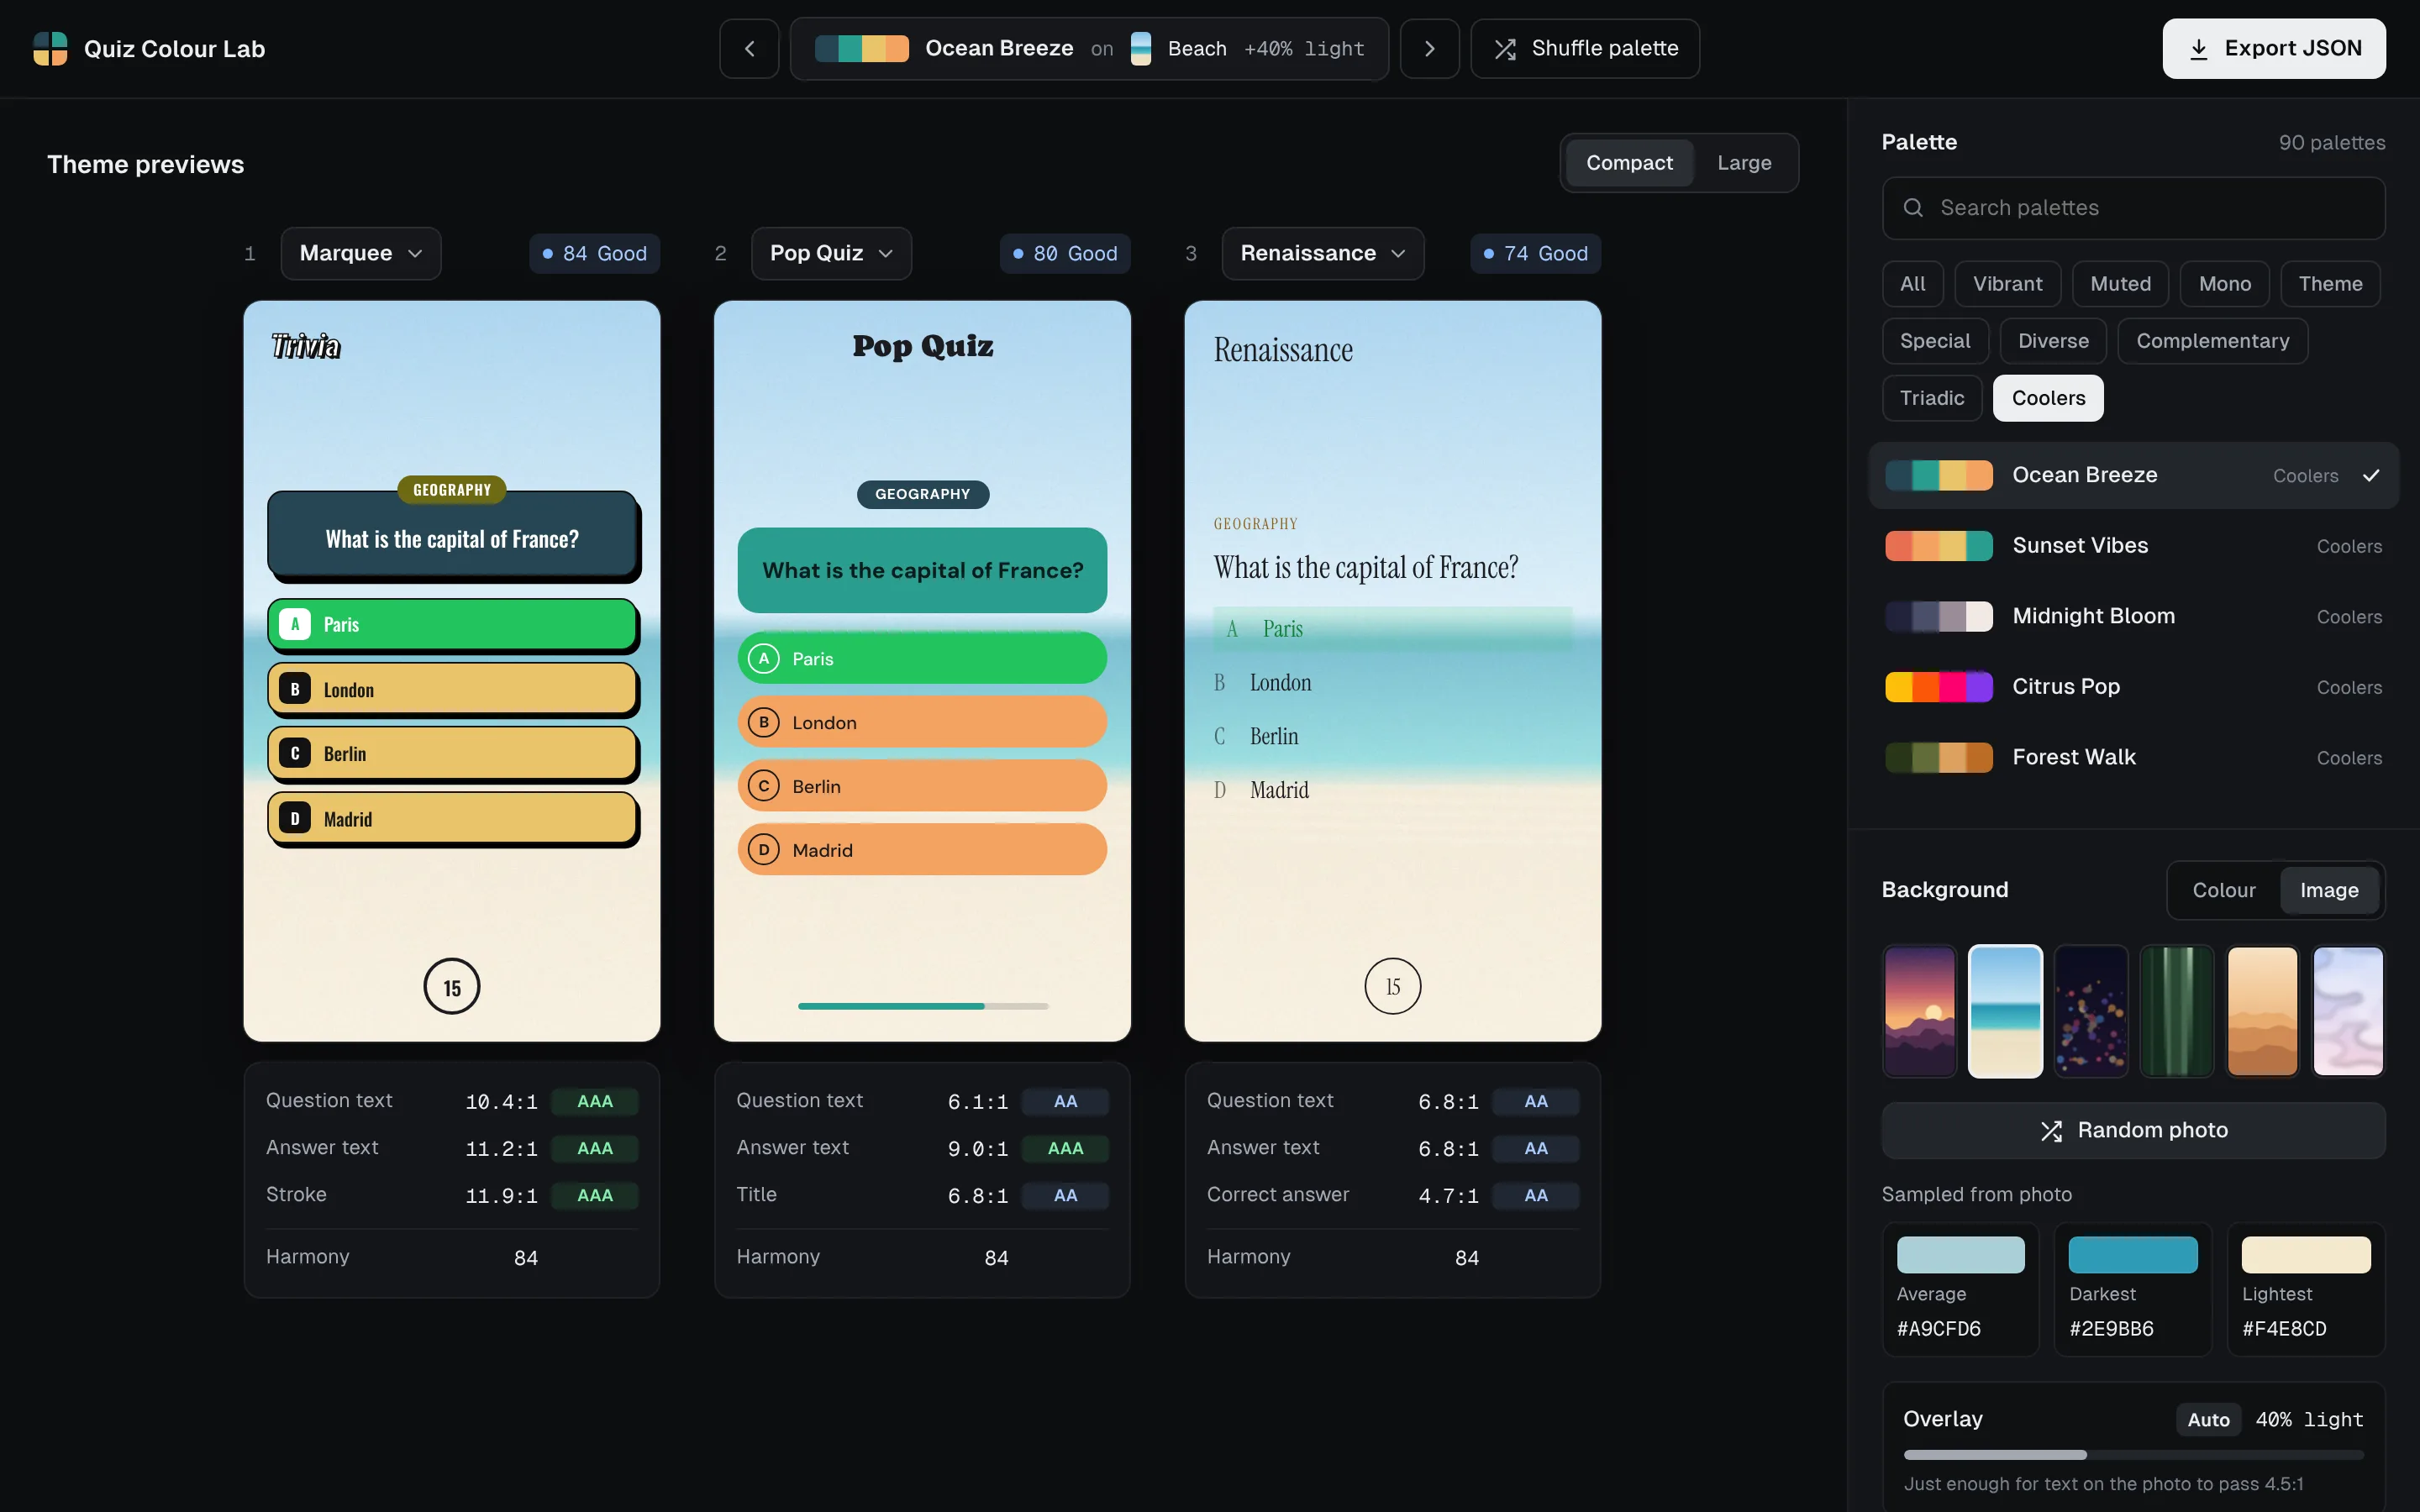Choose the orange desert dunes background thumbnail
This screenshot has height=1512, width=2420.
tap(2262, 1011)
